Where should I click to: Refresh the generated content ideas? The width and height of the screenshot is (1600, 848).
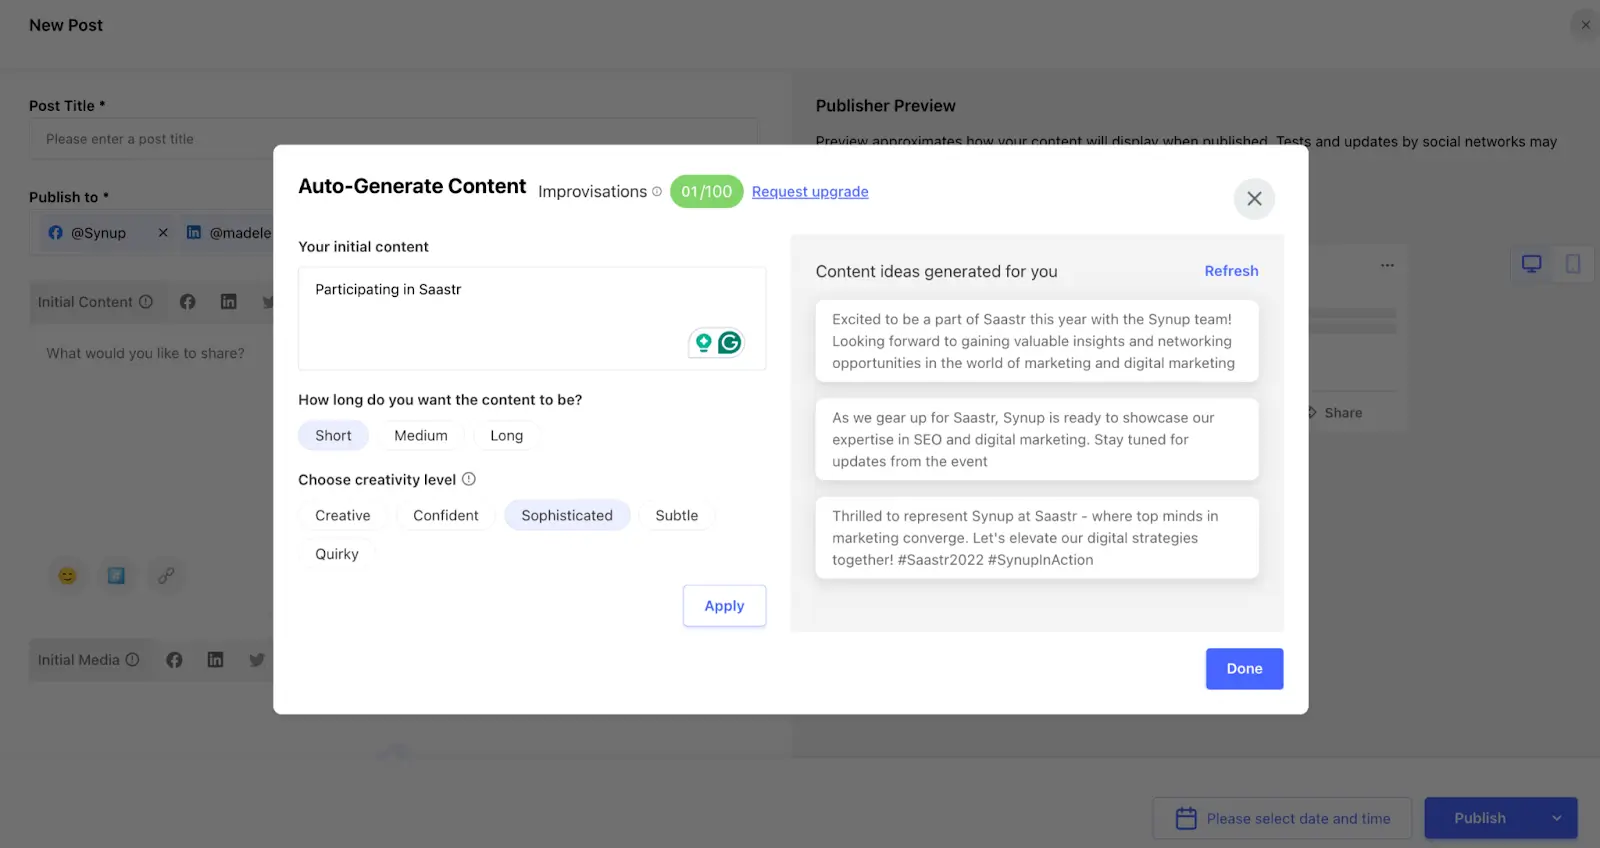[1231, 271]
